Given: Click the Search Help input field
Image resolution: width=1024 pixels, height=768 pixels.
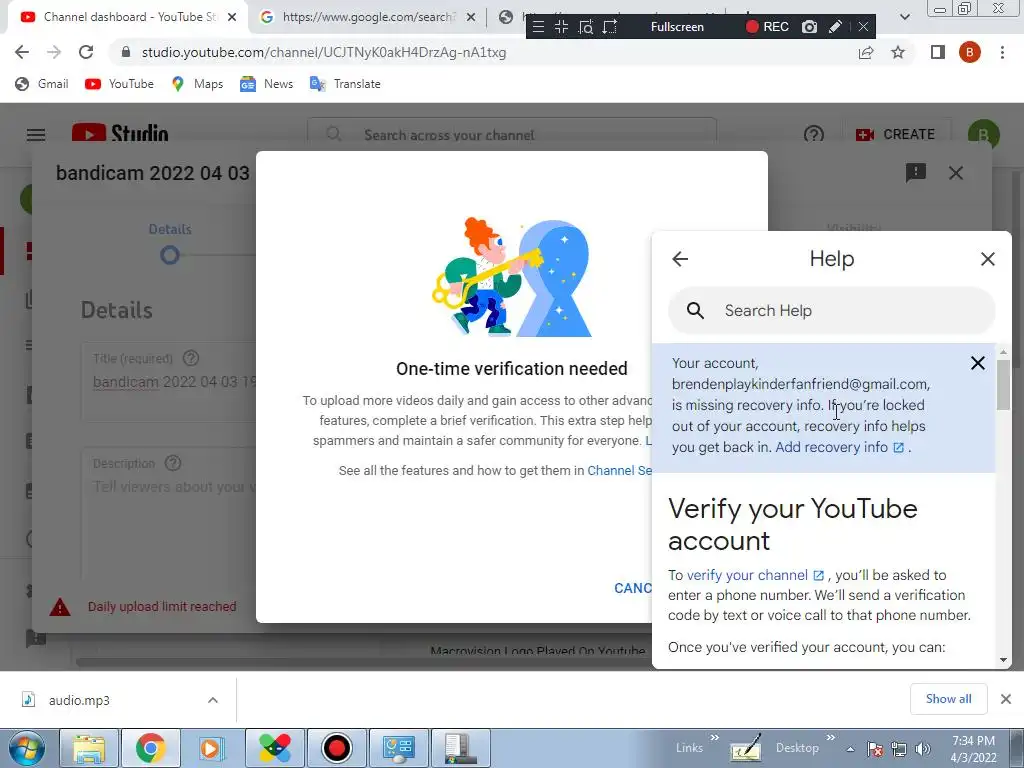Looking at the screenshot, I should [x=831, y=310].
